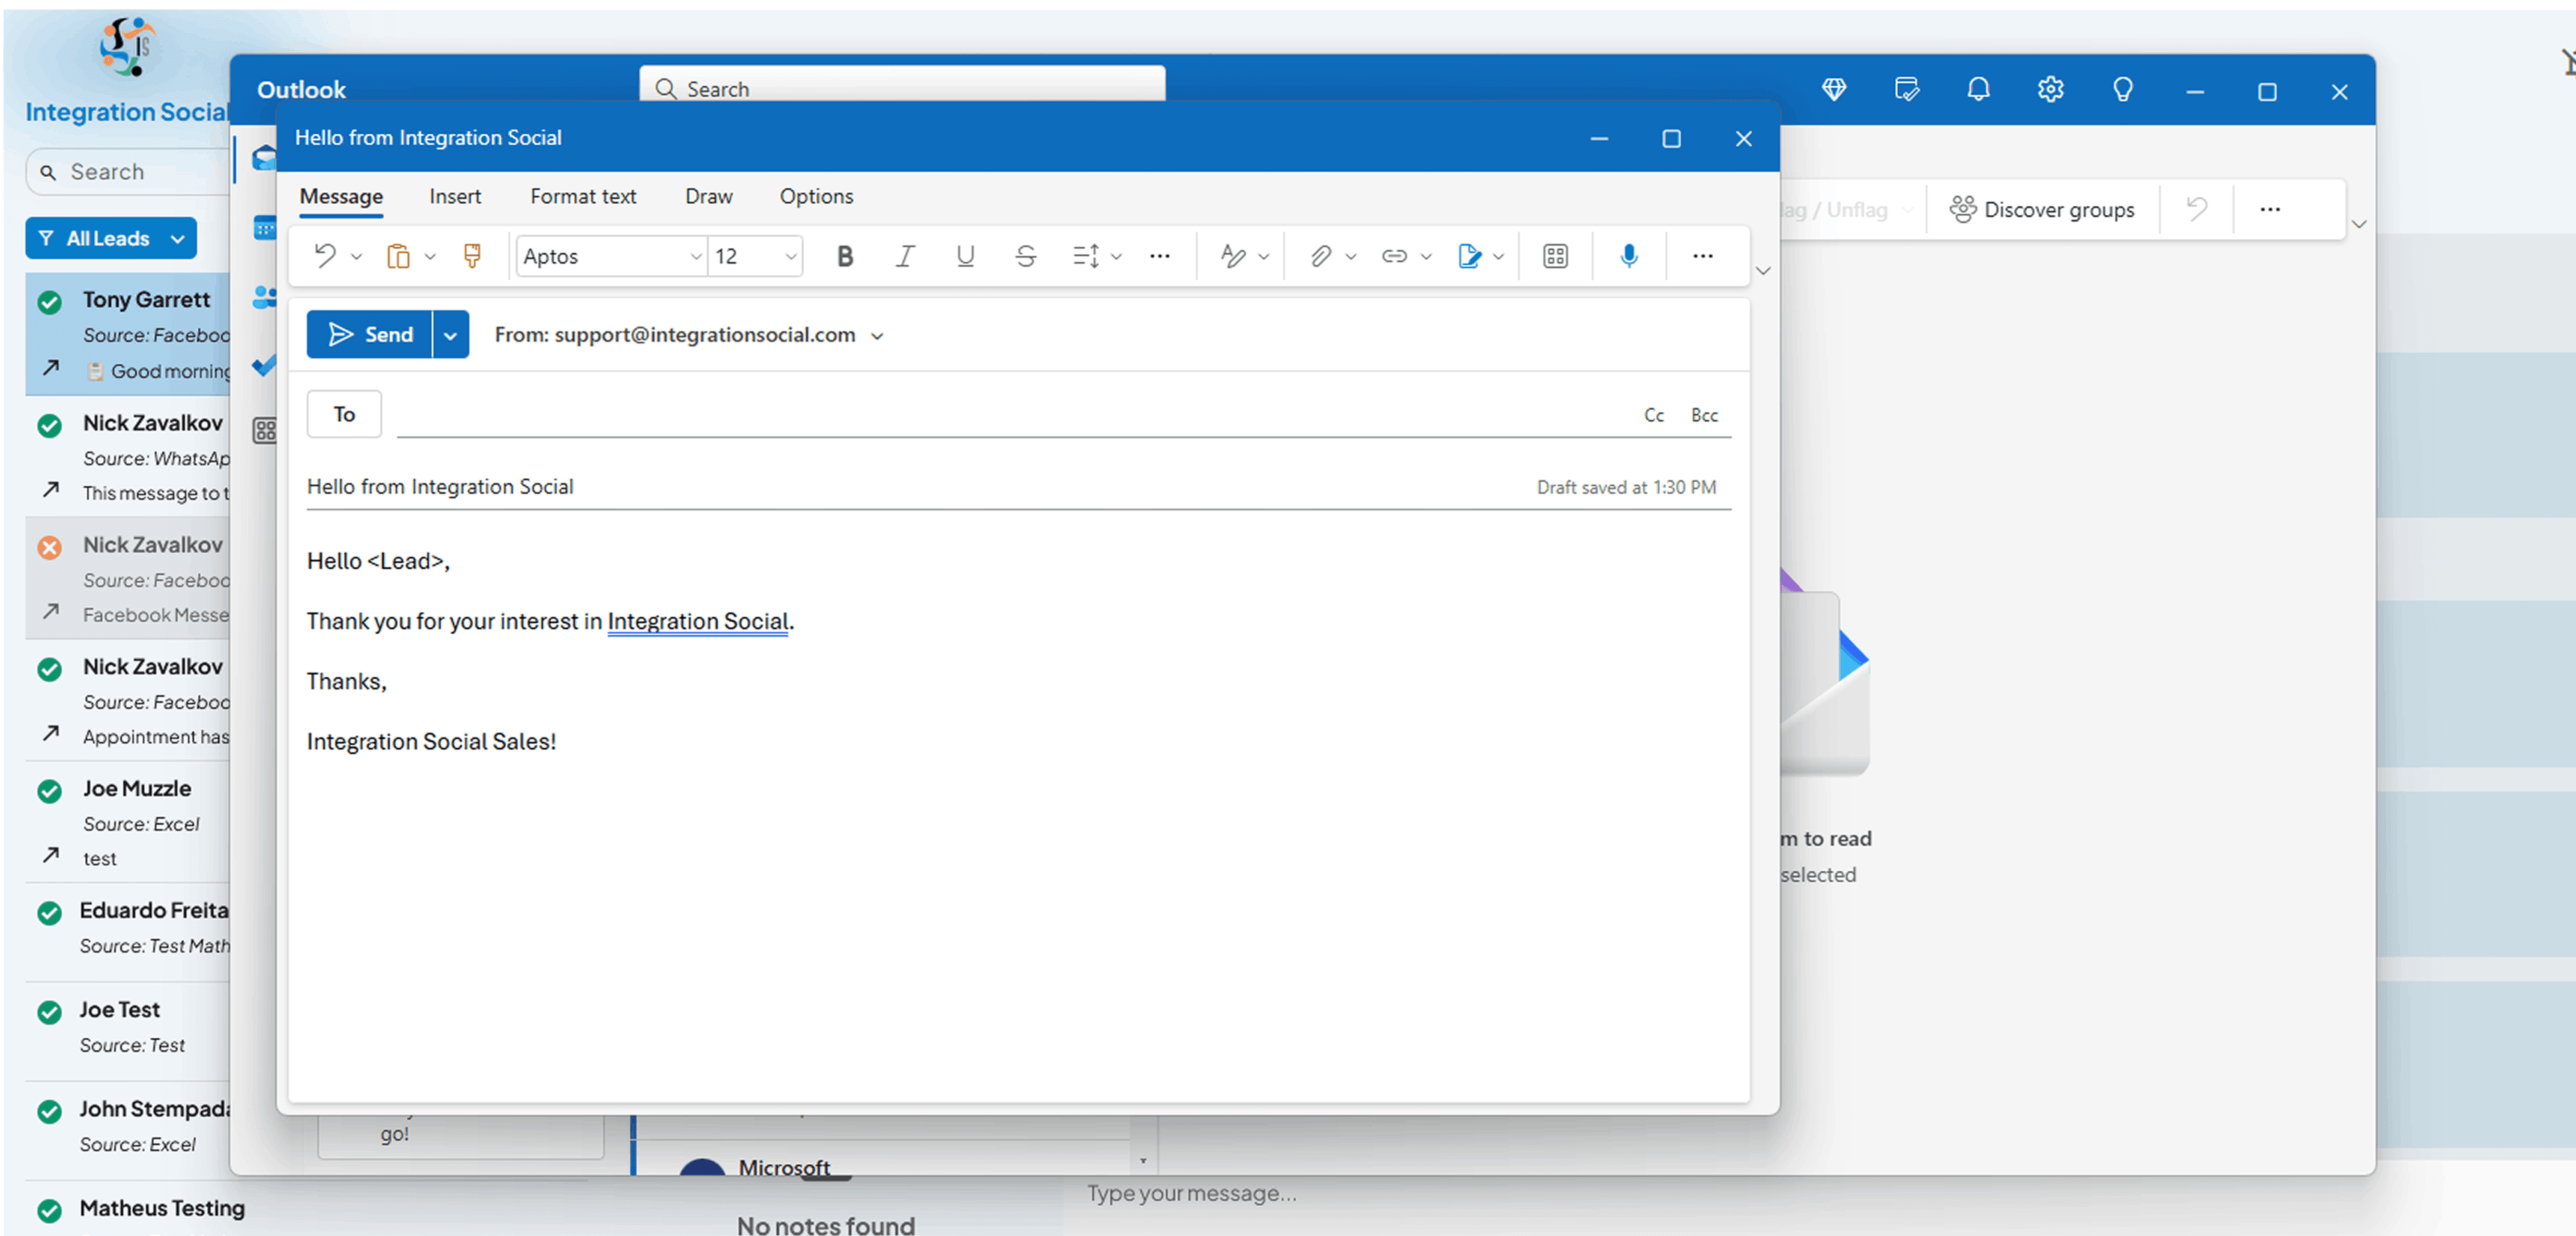Click the Attach file paperclip icon
Screen dimensions: 2576x1236
(x=1321, y=256)
